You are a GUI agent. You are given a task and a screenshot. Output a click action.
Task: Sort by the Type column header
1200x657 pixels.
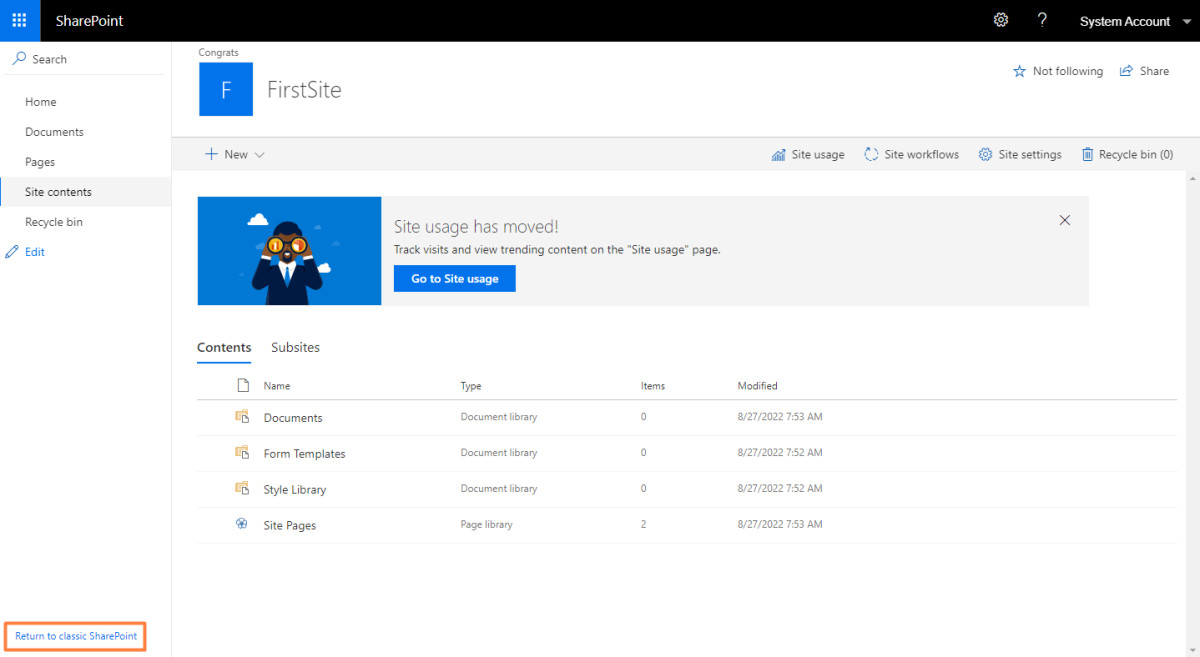point(471,386)
